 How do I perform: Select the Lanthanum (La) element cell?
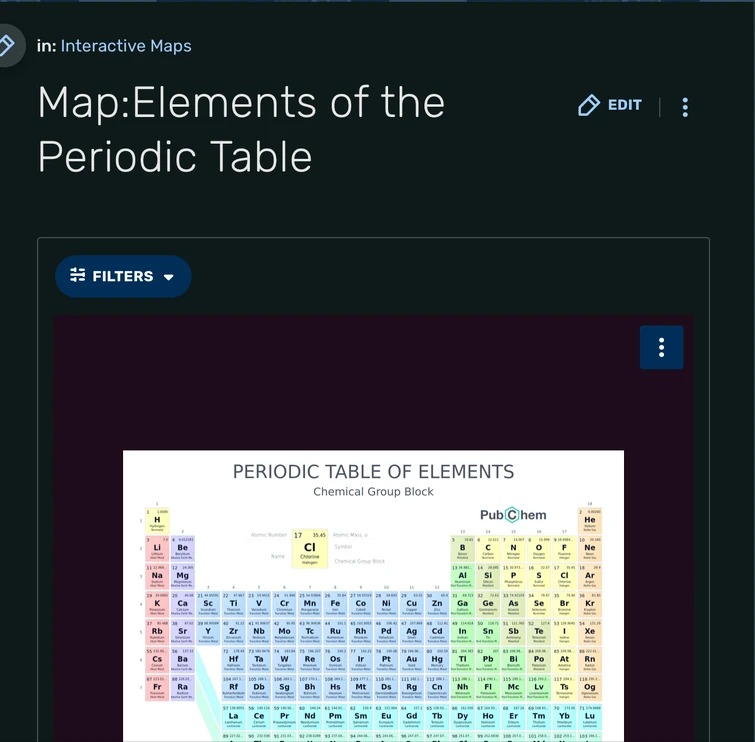[x=233, y=717]
